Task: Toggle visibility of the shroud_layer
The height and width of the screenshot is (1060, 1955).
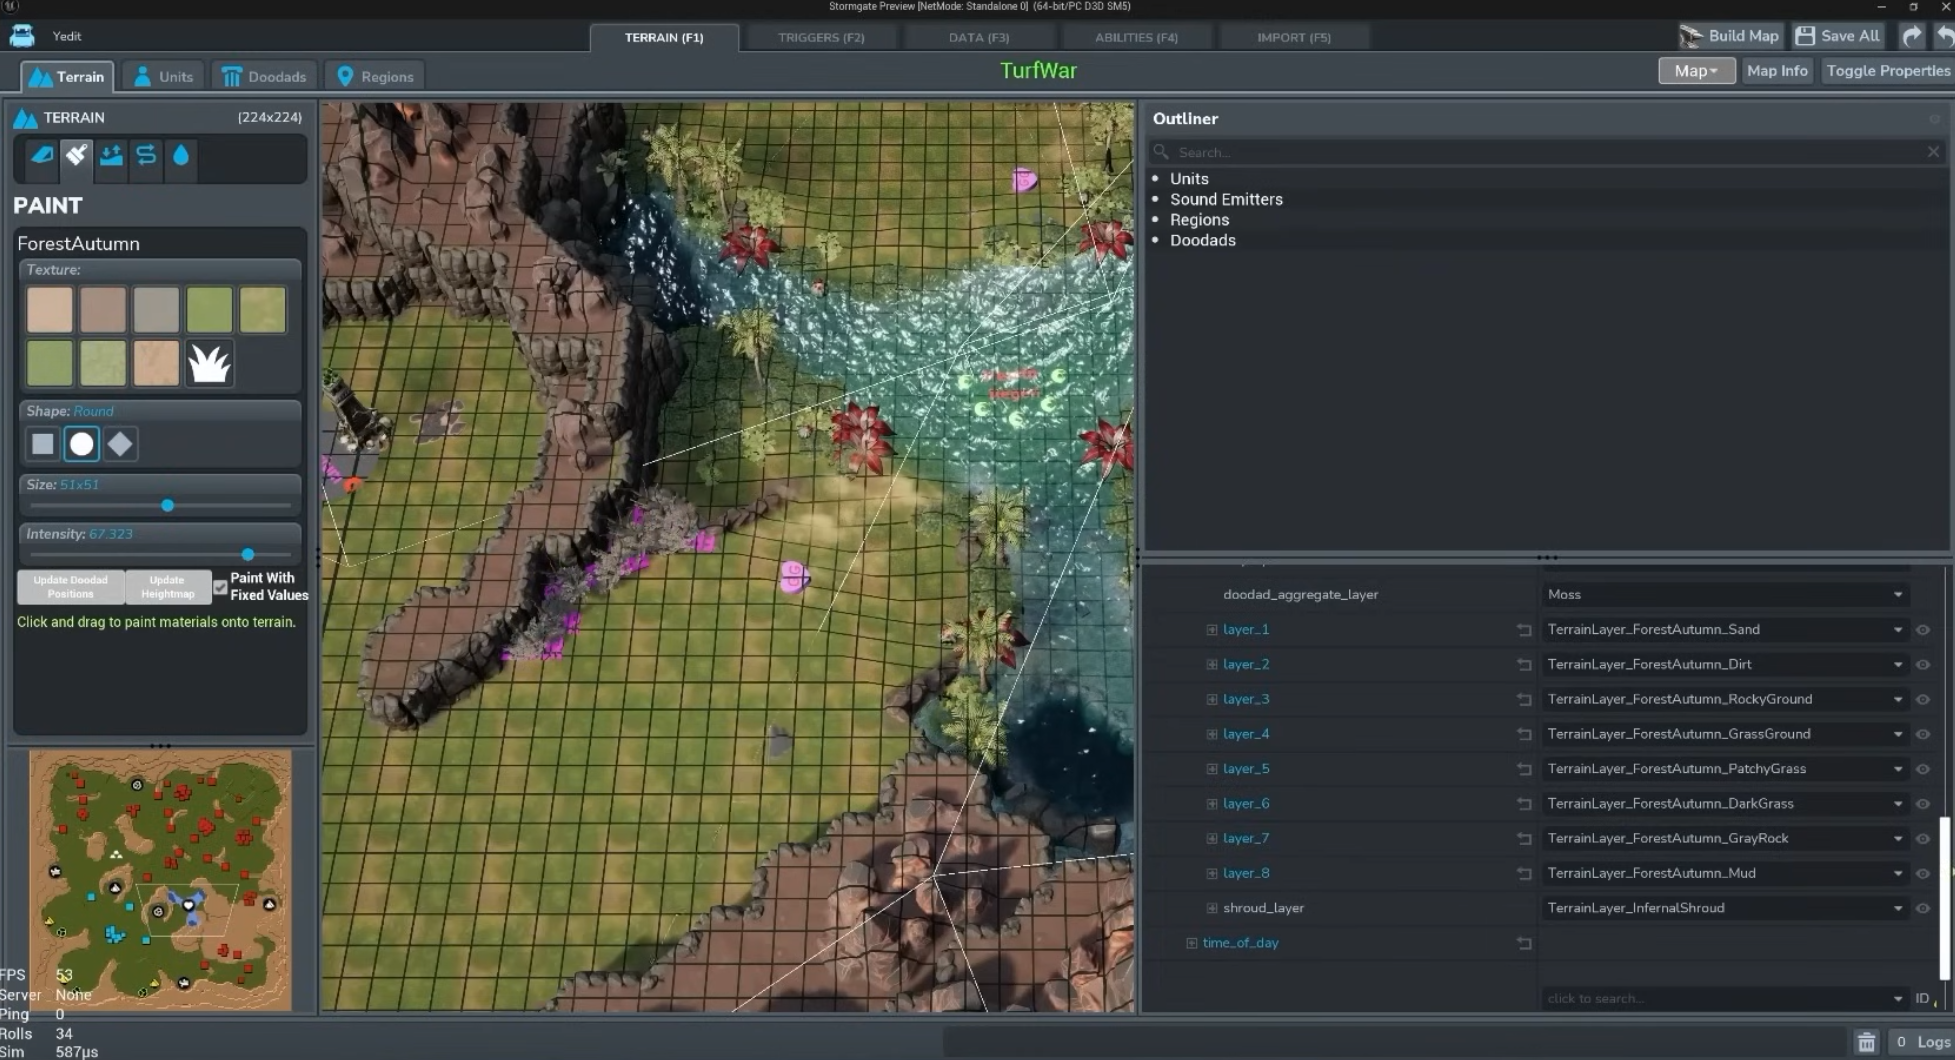Action: [x=1922, y=909]
